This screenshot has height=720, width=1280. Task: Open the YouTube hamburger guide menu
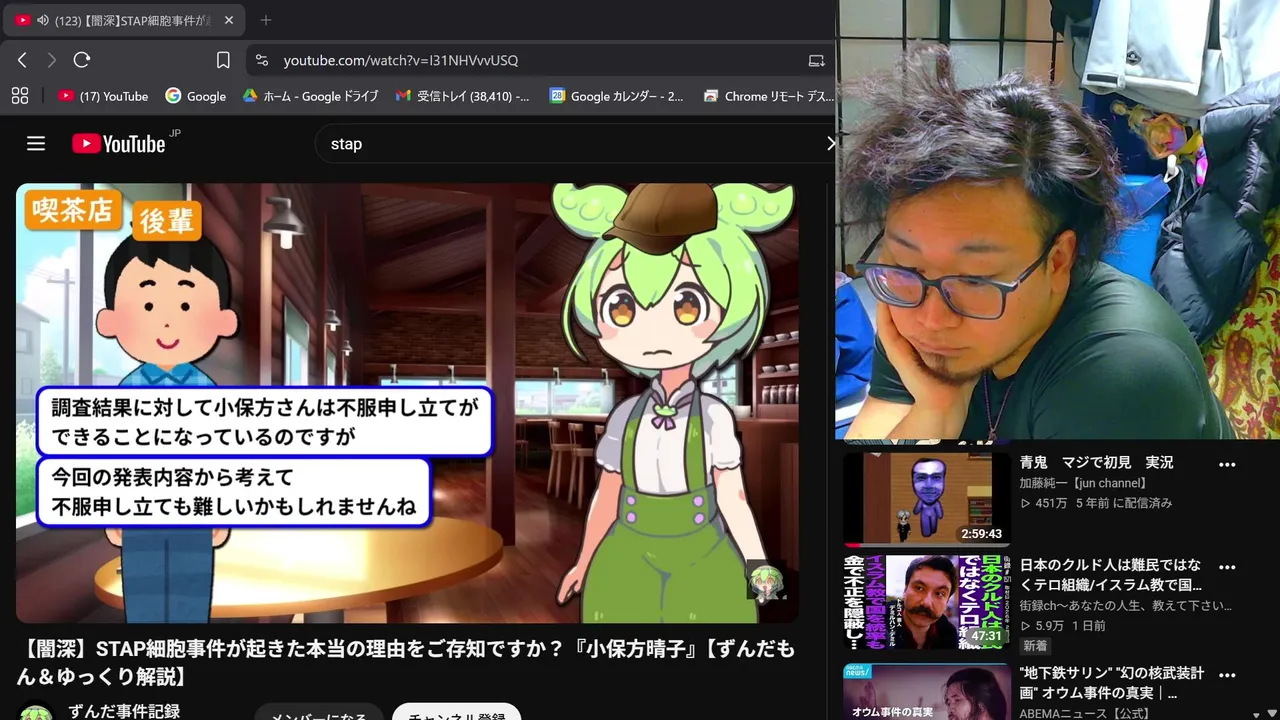click(36, 144)
